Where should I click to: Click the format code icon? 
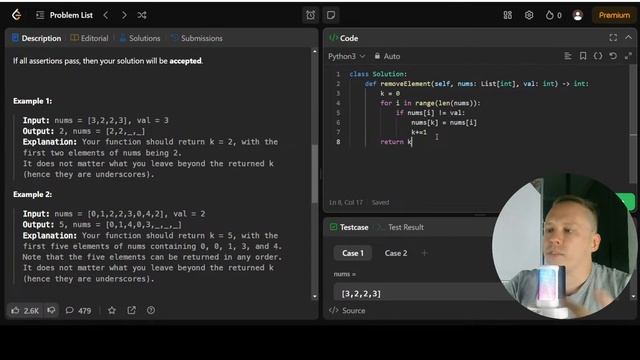568,56
